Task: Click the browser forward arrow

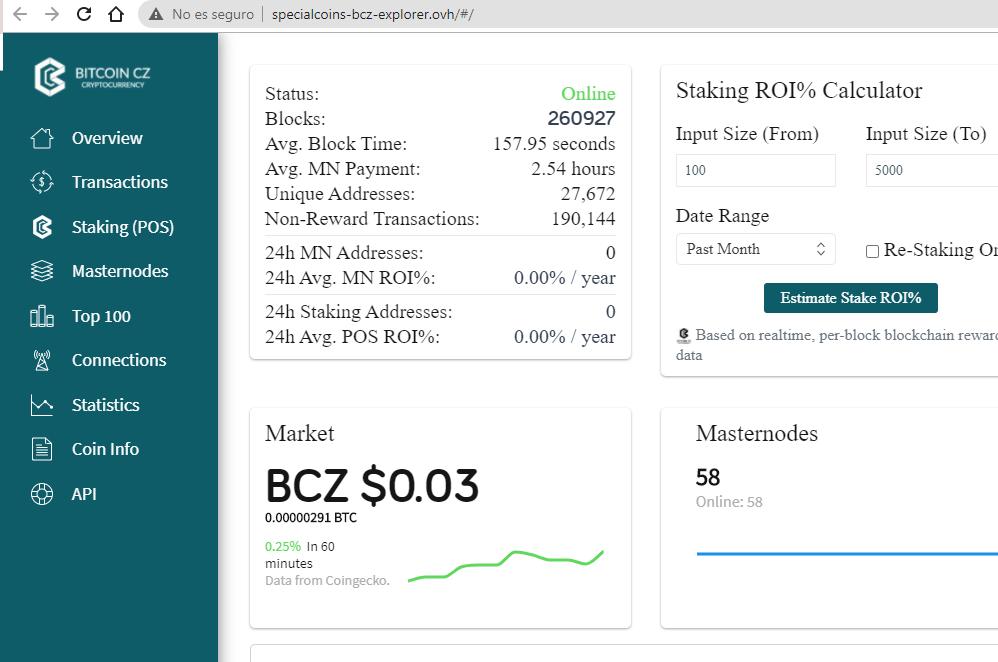Action: pos(52,14)
